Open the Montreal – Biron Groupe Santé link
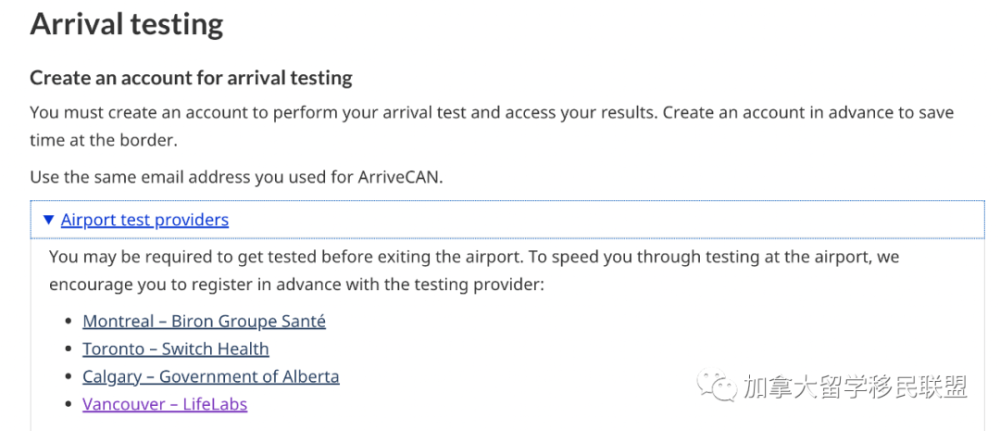The width and height of the screenshot is (1000, 431). click(204, 321)
